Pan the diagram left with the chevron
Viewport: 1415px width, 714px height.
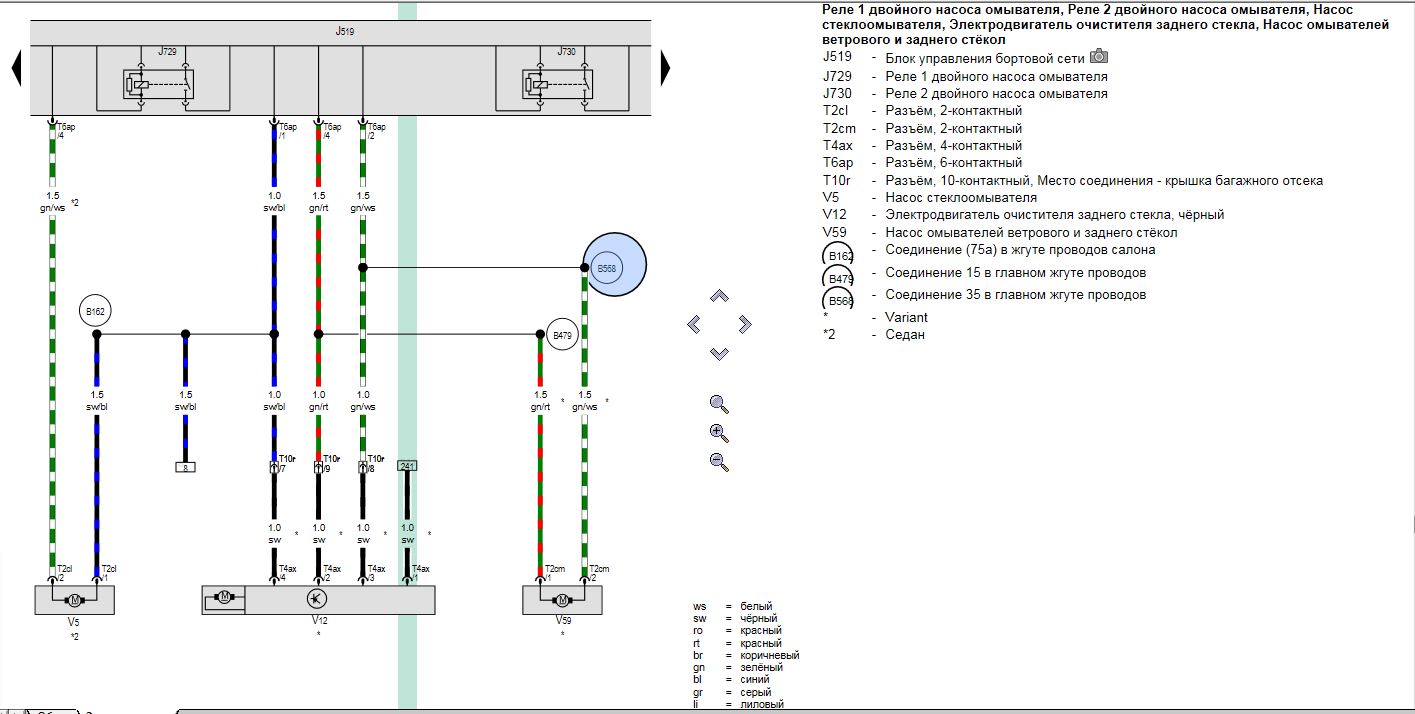coord(695,324)
